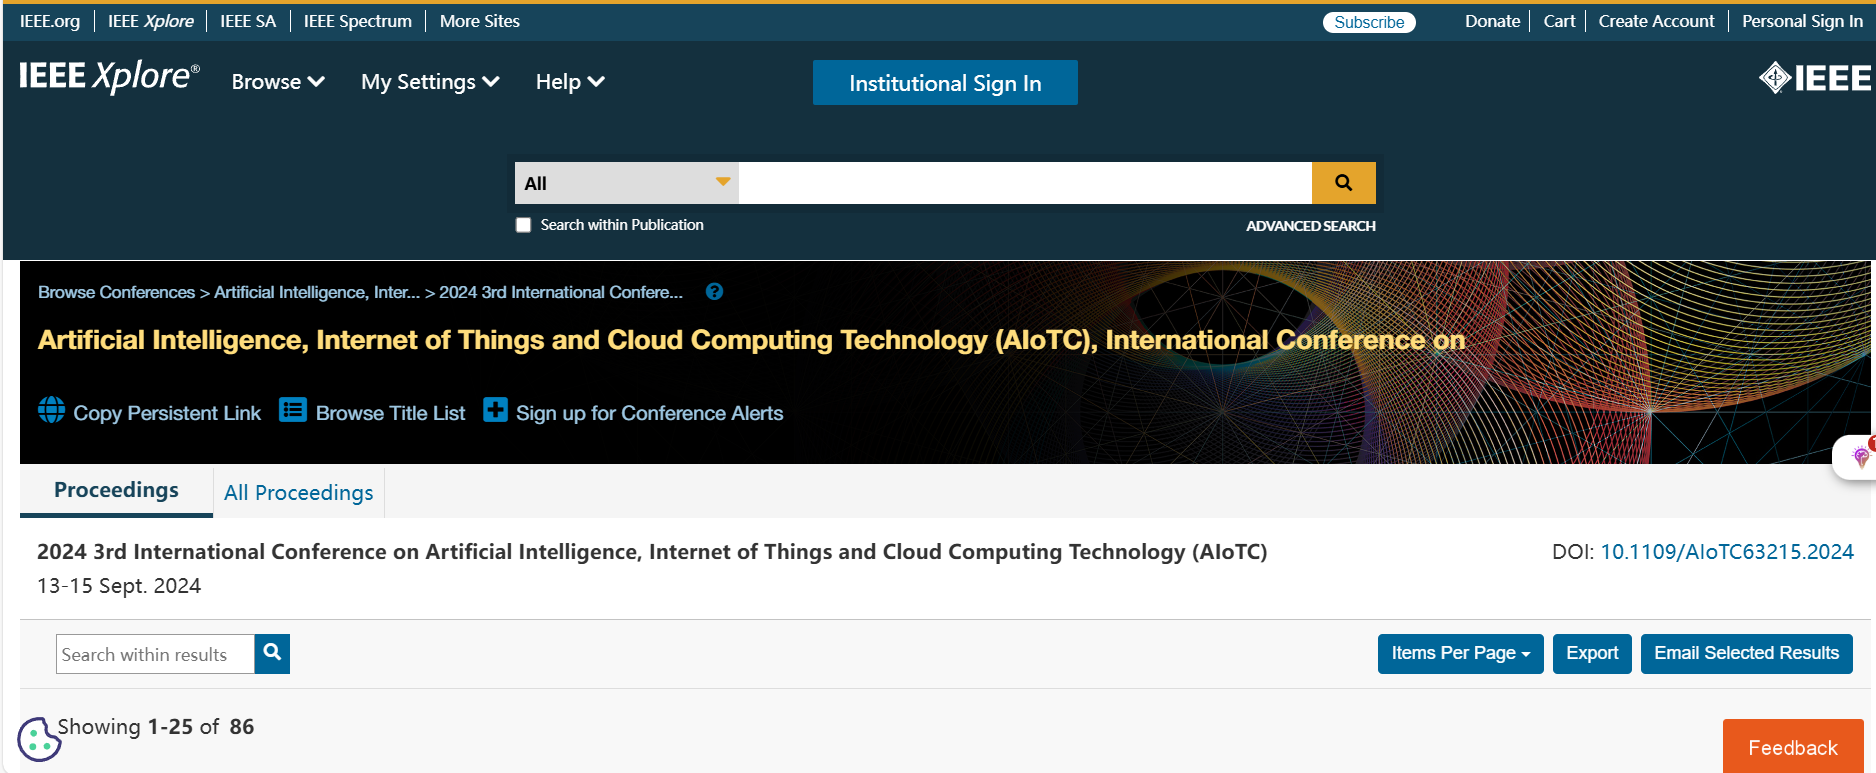Switch to the All Proceedings tab
The image size is (1876, 773).
point(298,492)
